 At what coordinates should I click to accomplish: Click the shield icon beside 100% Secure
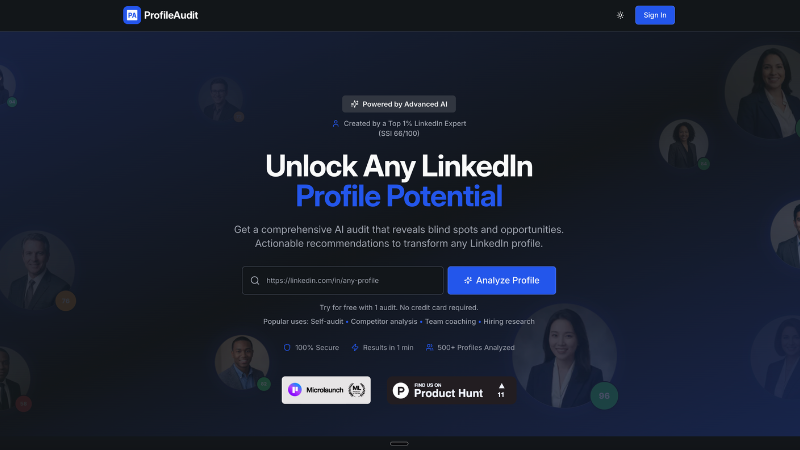287,347
